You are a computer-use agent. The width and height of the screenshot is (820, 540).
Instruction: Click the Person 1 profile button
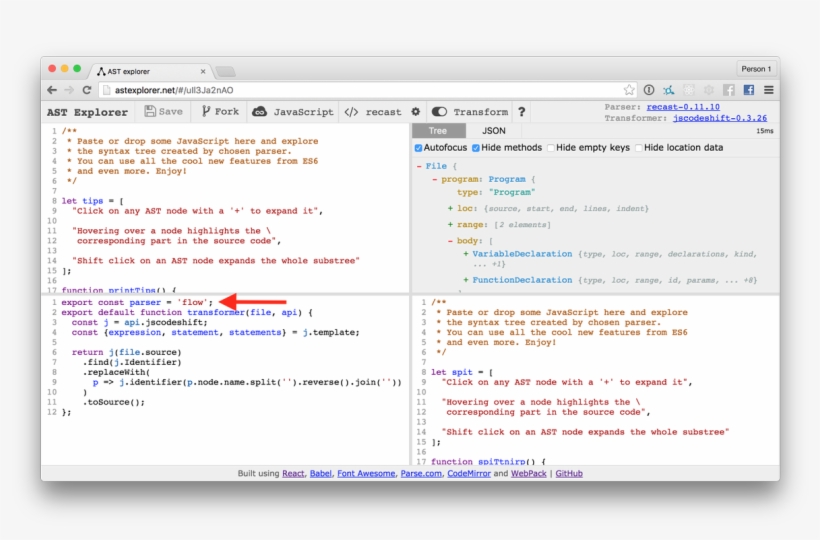pos(756,69)
